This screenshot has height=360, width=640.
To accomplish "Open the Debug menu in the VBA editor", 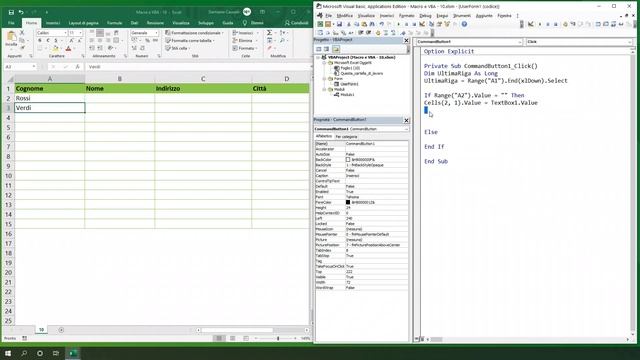I will click(425, 16).
